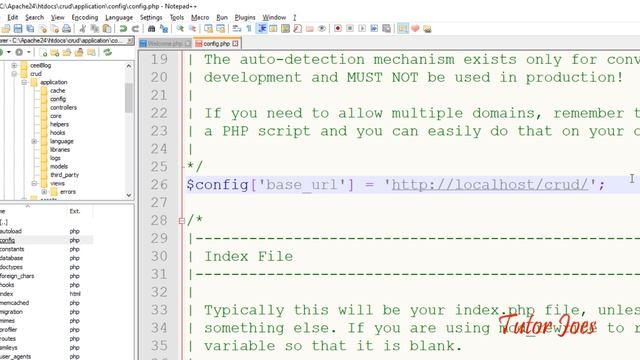Open the Macro menu

(x=200, y=18)
